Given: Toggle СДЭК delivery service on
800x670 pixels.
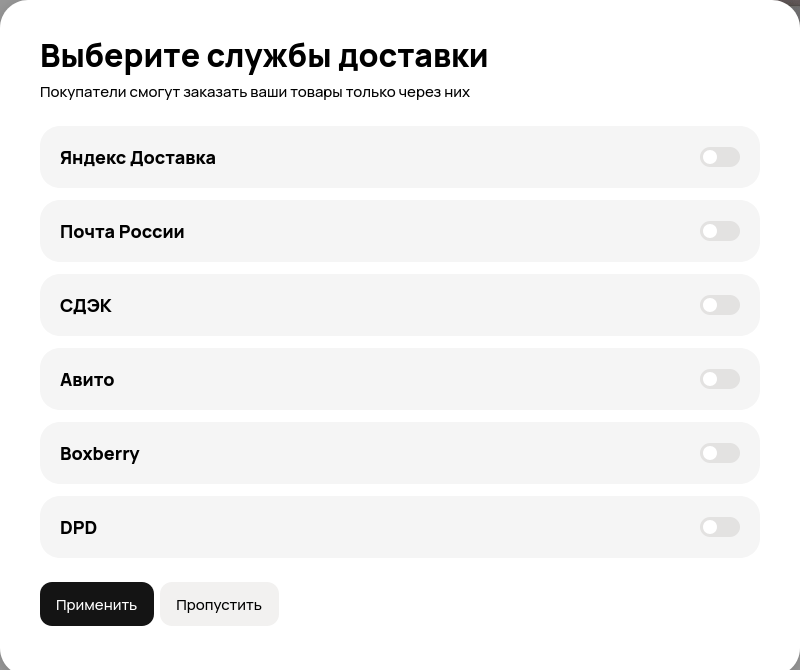Looking at the screenshot, I should coord(719,305).
